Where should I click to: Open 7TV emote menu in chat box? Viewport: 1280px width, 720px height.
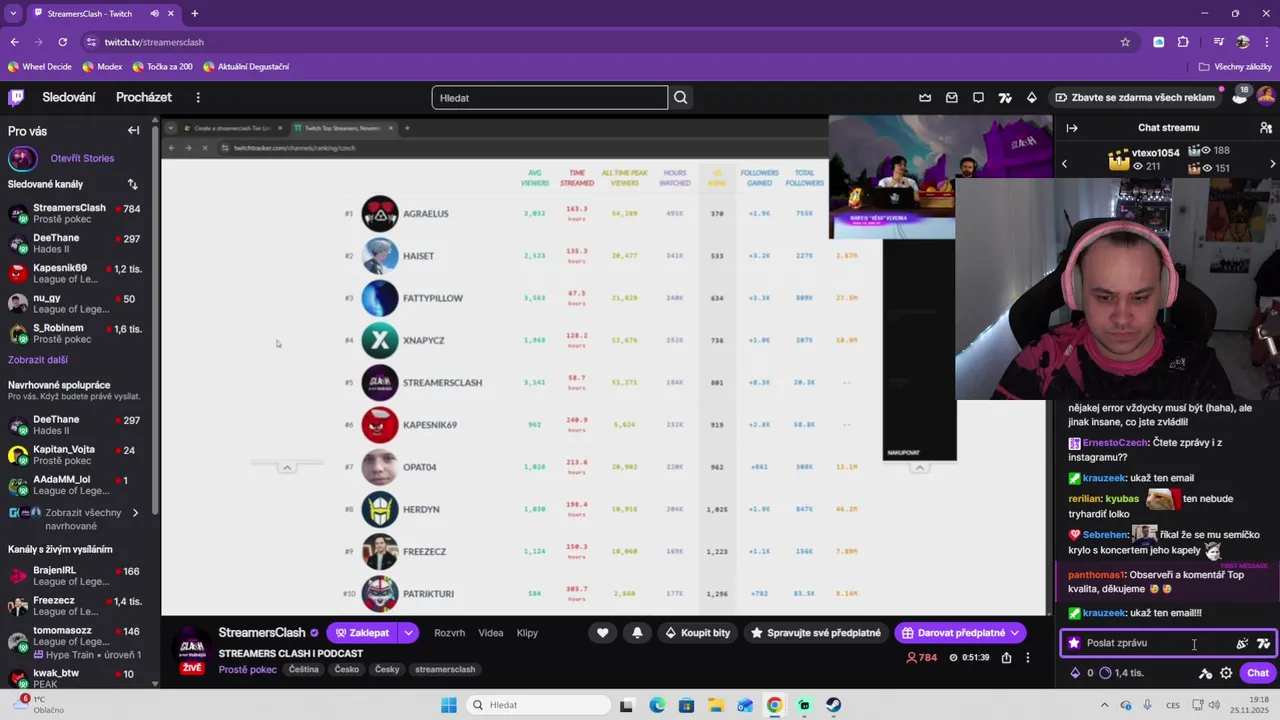[x=1263, y=643]
